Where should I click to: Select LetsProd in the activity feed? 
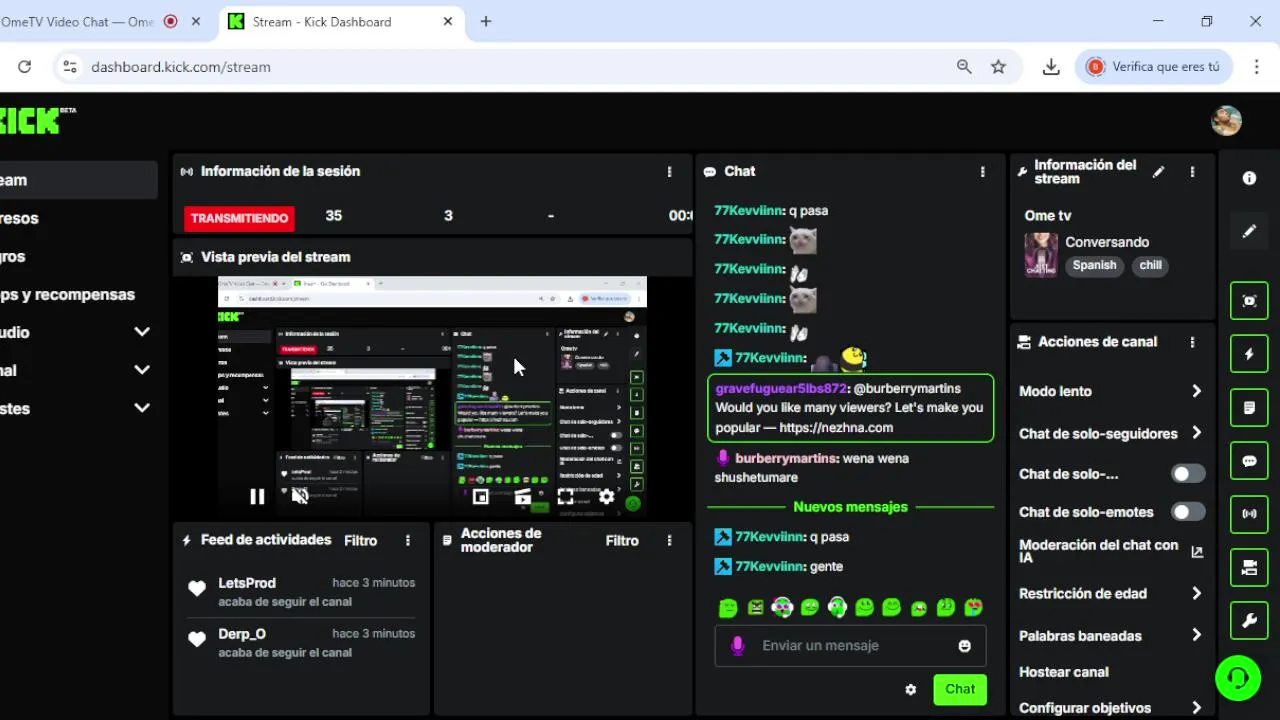[247, 583]
